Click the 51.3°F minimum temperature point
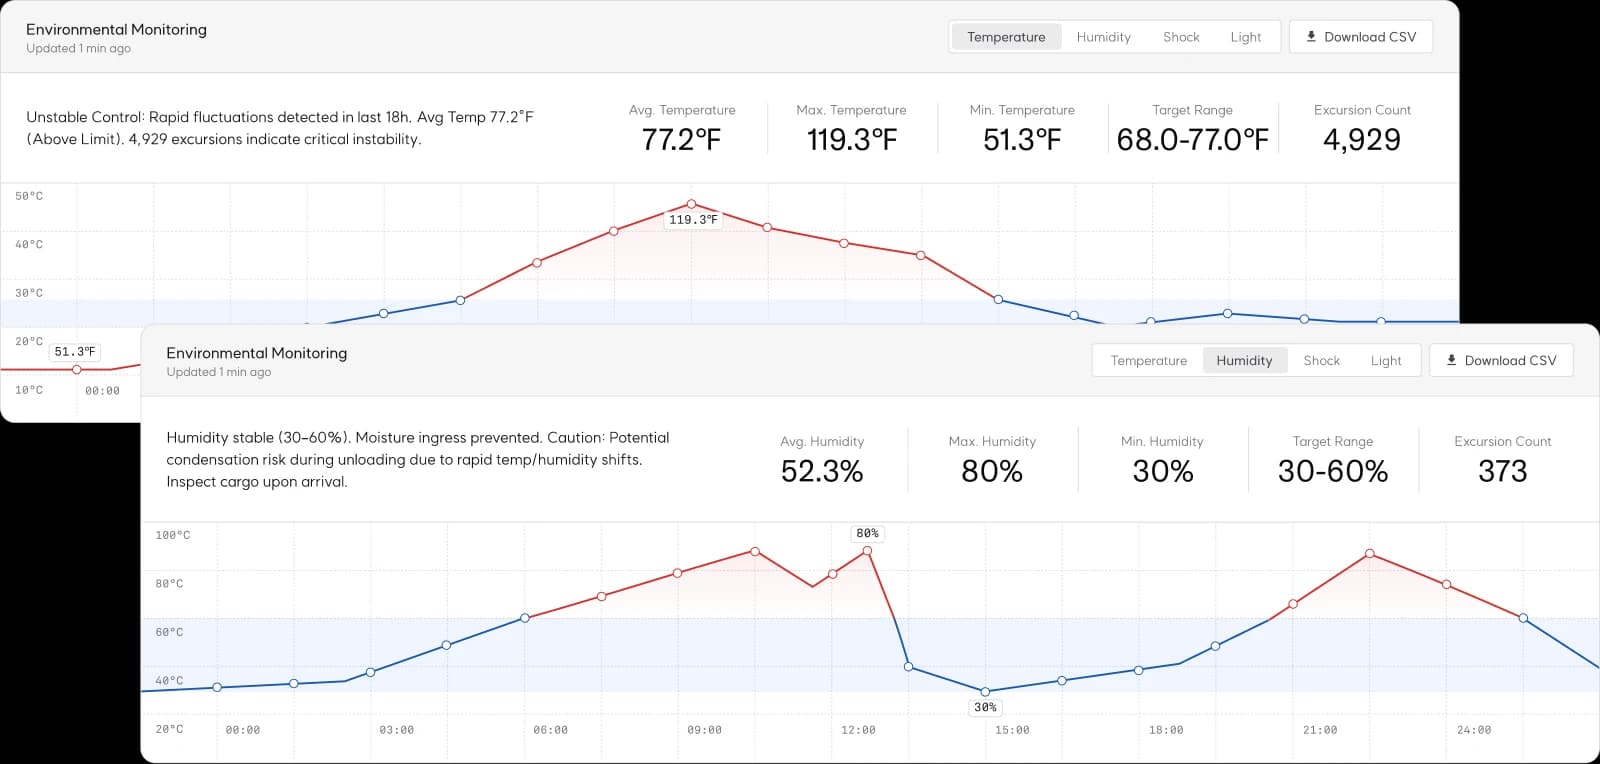 76,370
